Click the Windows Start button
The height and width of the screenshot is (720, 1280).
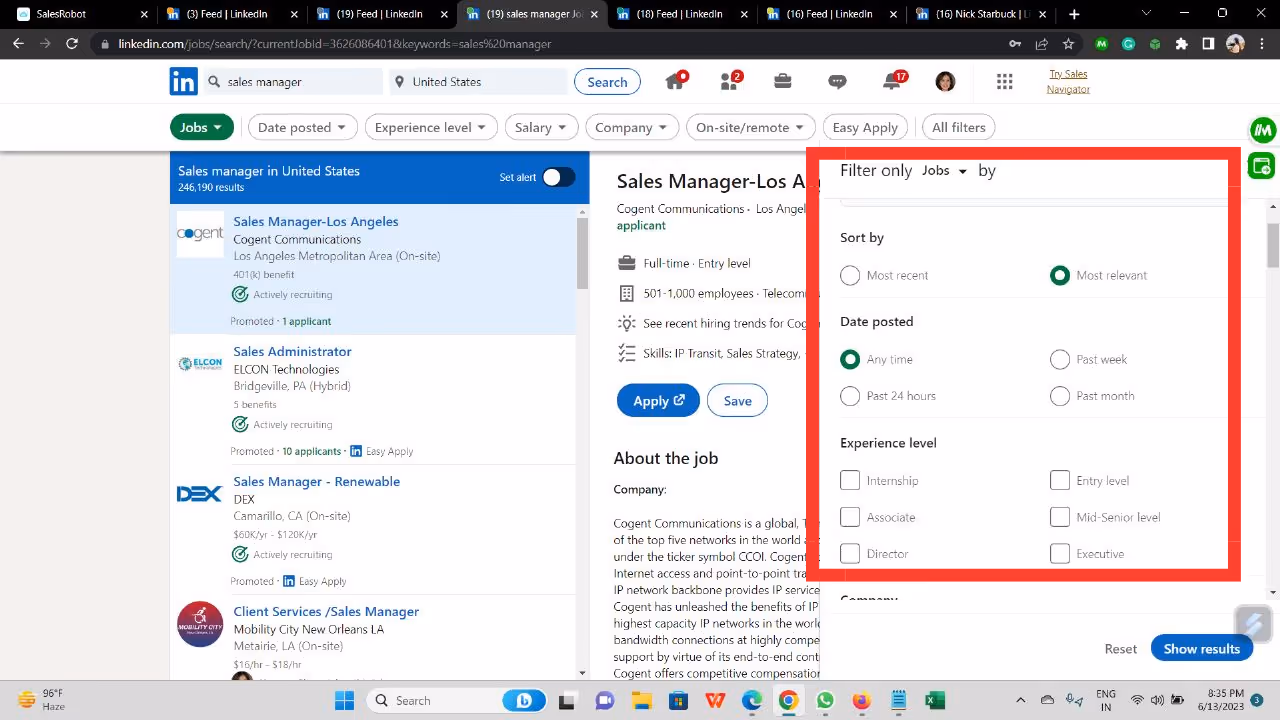[344, 700]
